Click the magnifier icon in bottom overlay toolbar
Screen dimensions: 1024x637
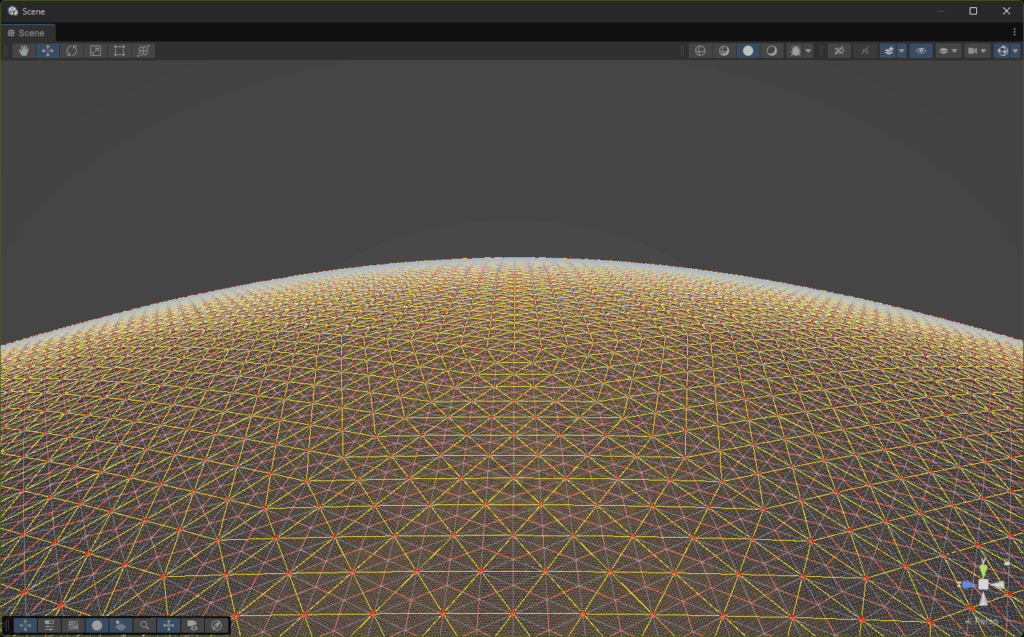coord(145,625)
